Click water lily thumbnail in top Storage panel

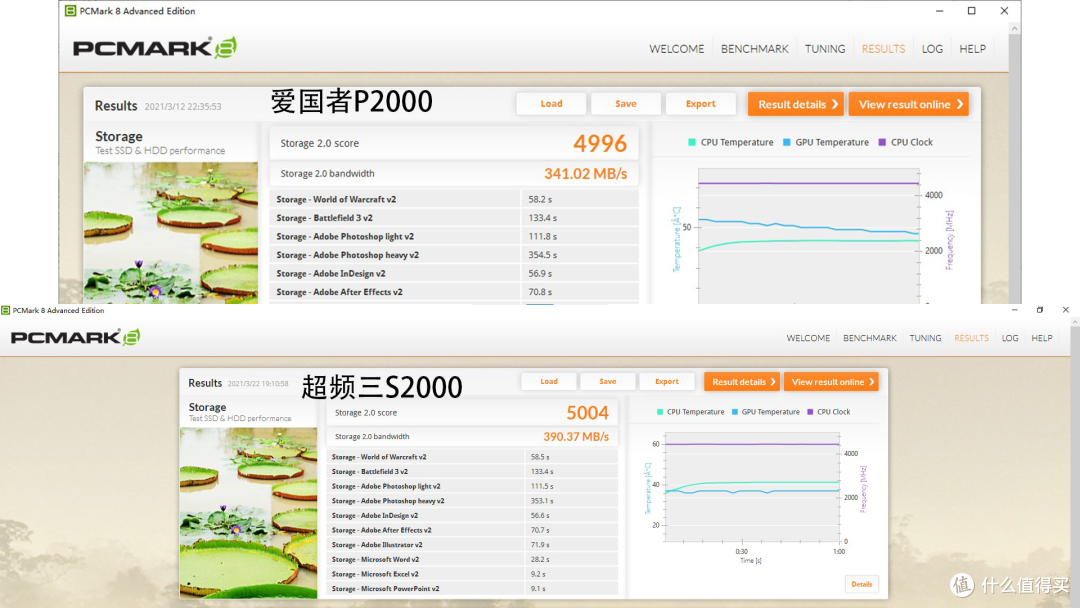click(x=171, y=233)
